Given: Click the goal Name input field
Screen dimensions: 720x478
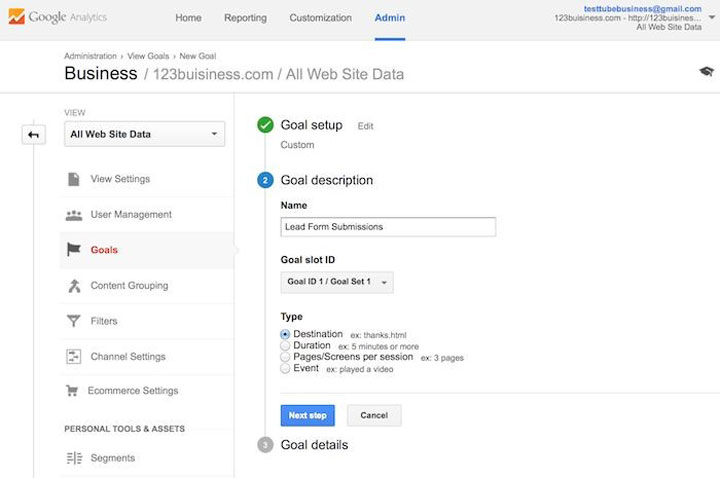Looking at the screenshot, I should [x=388, y=227].
